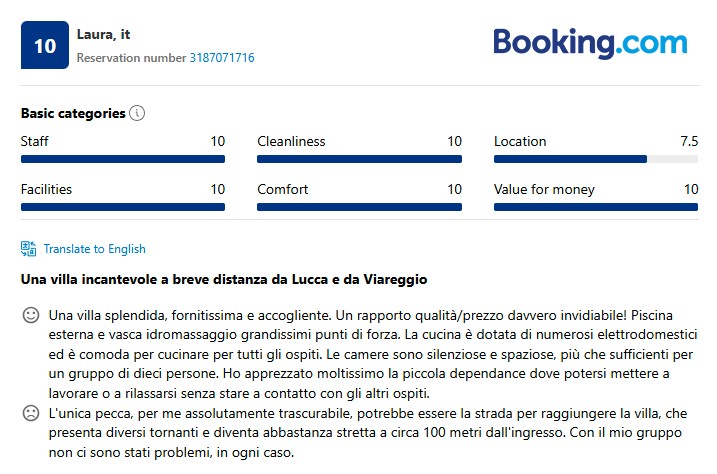717x474 pixels.
Task: Click the sad frowning face icon
Action: (x=31, y=413)
